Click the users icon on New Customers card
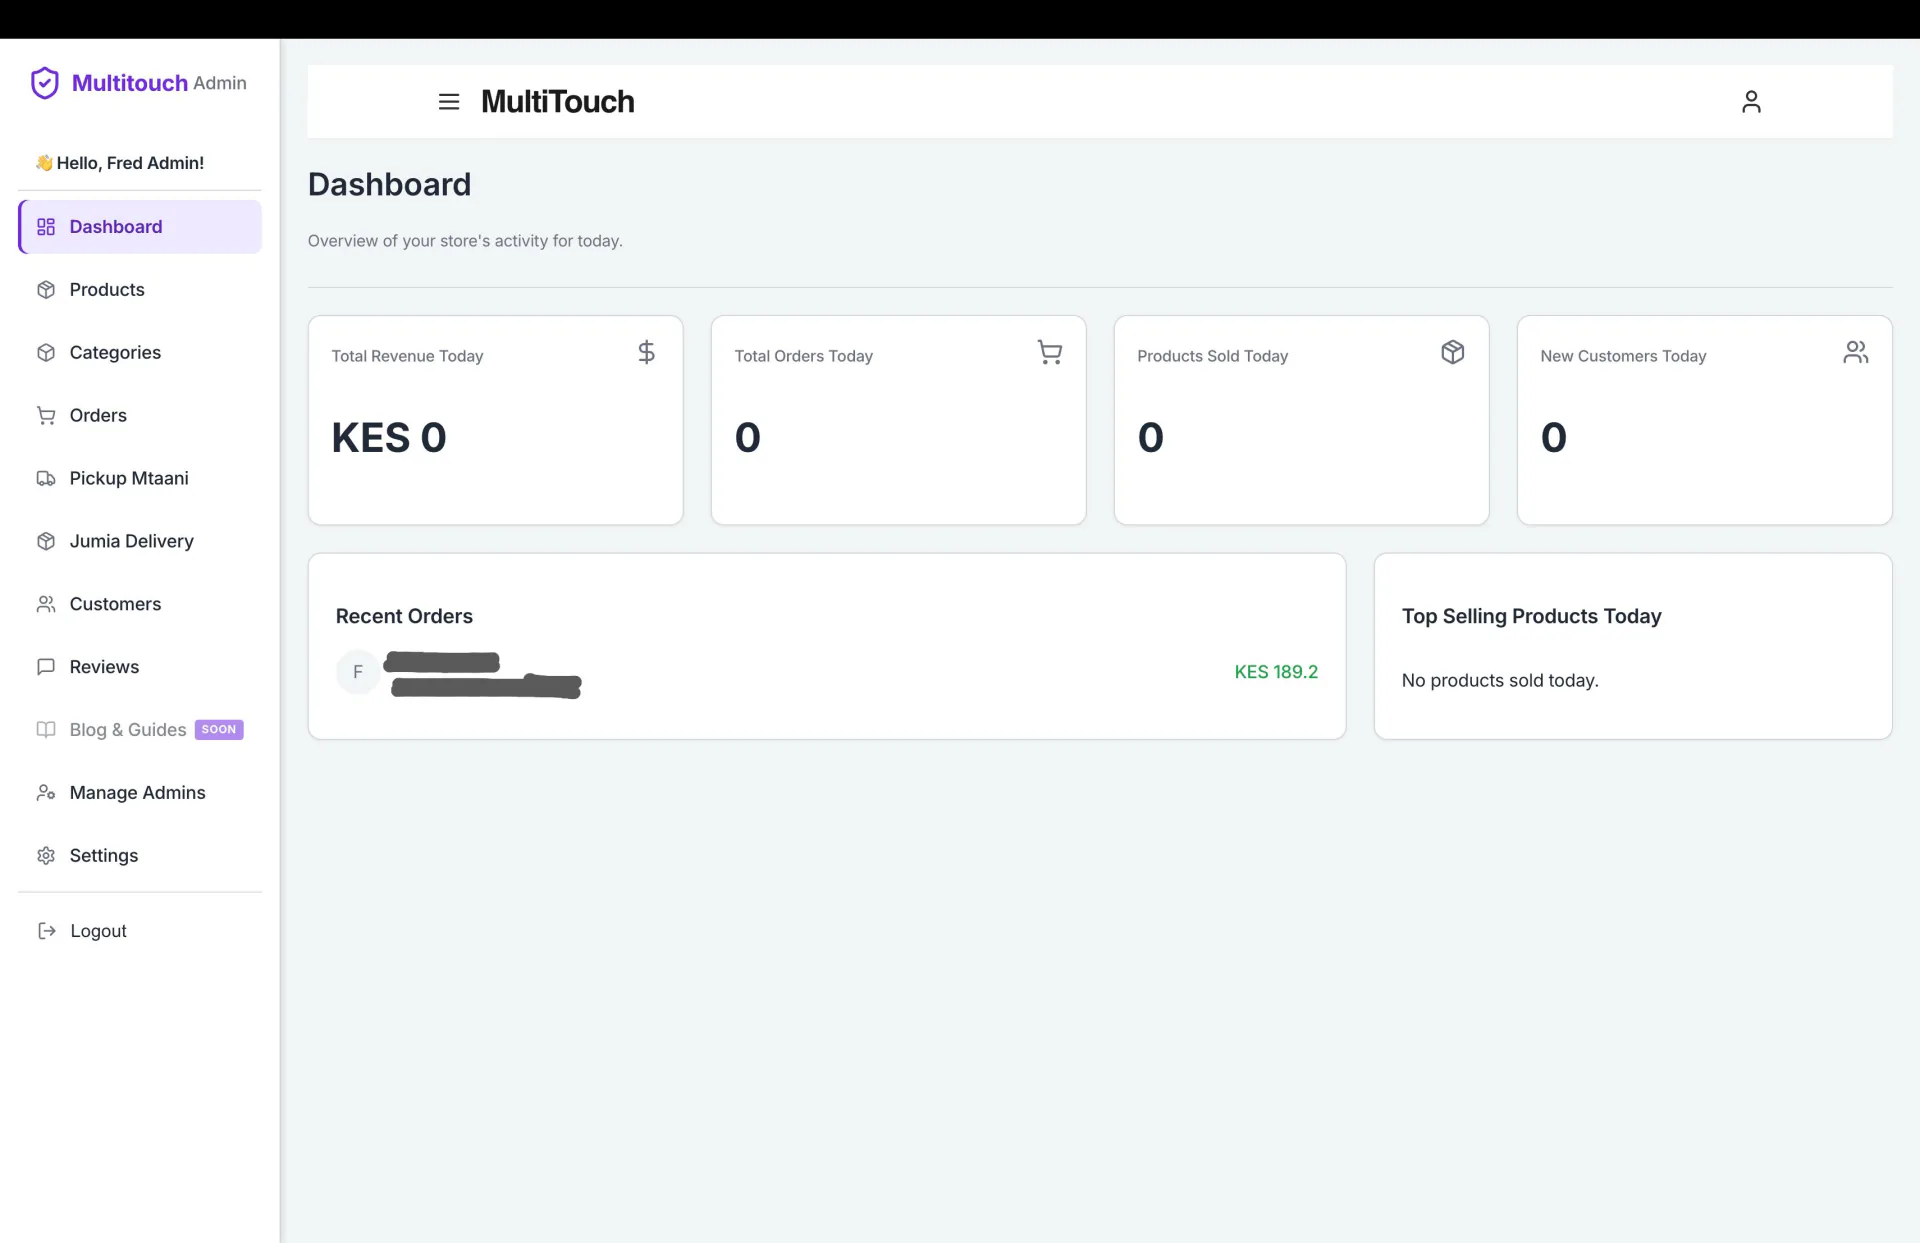This screenshot has height=1243, width=1920. [1856, 352]
